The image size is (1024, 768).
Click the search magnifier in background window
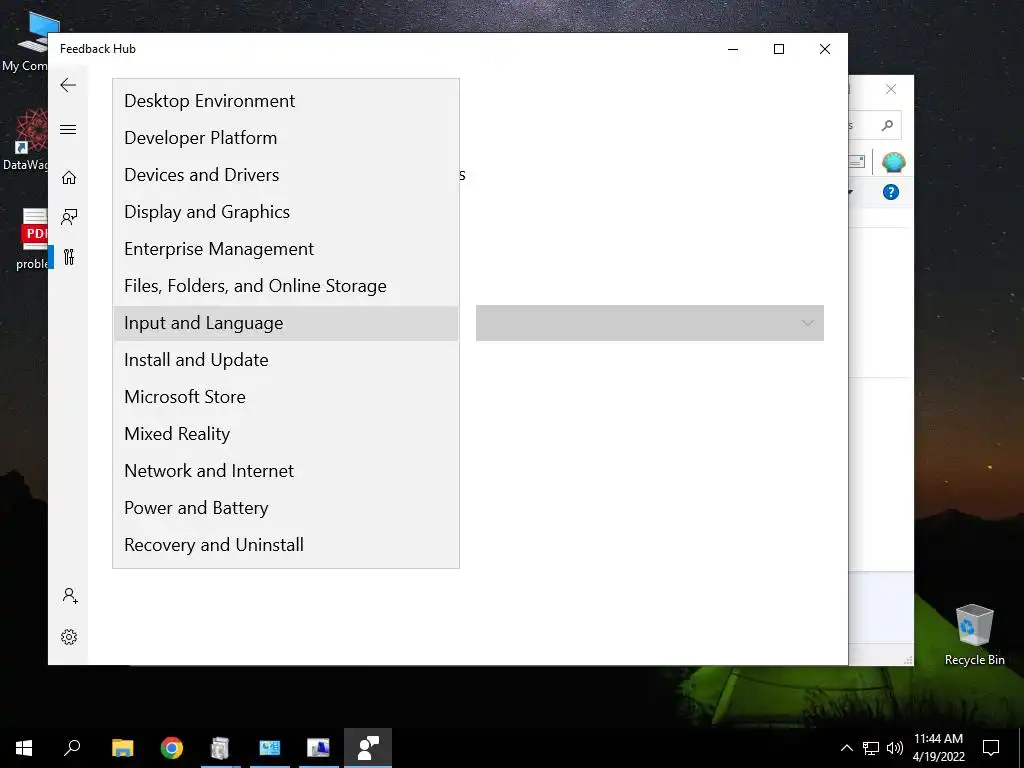[x=887, y=125]
